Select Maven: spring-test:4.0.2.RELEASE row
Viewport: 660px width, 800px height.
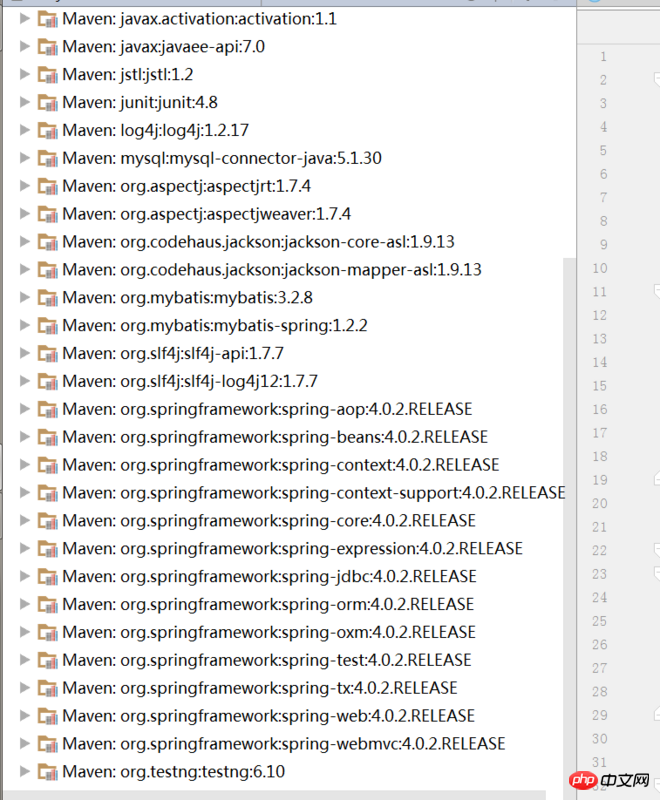(x=267, y=660)
